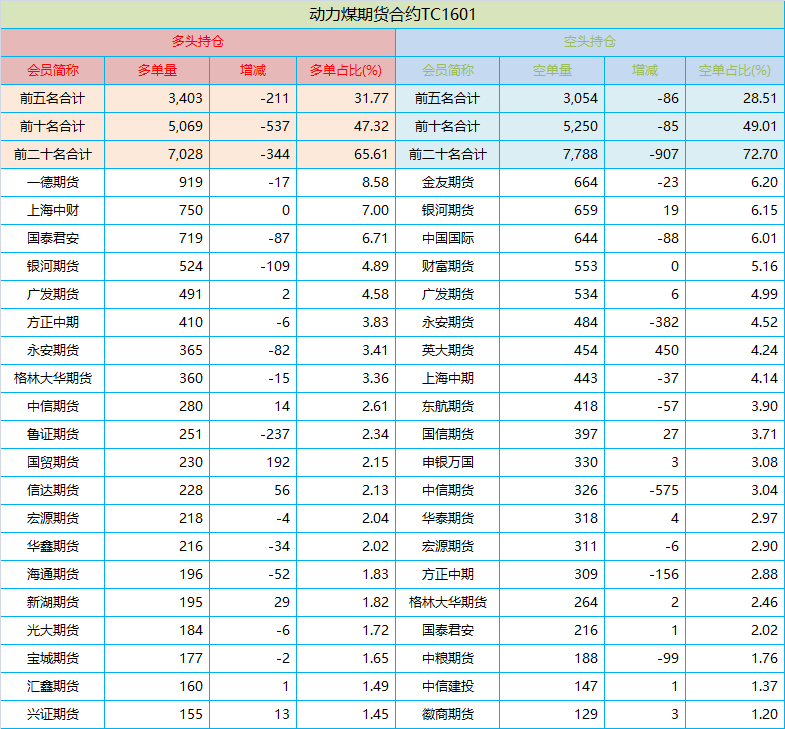Select short share 6.20 for 金友期货
This screenshot has height=729, width=785.
pos(764,182)
